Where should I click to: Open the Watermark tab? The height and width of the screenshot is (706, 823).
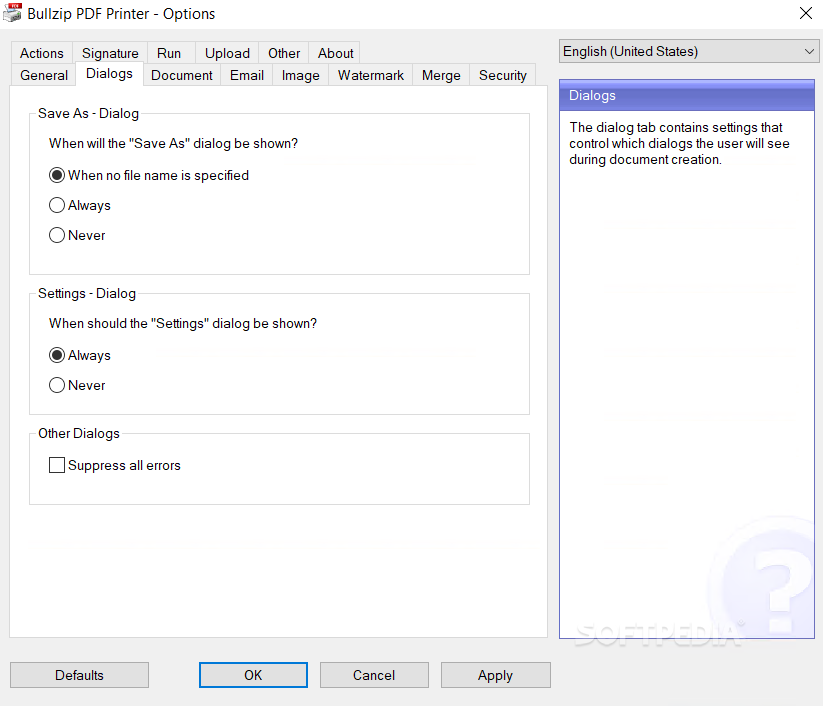coord(371,75)
